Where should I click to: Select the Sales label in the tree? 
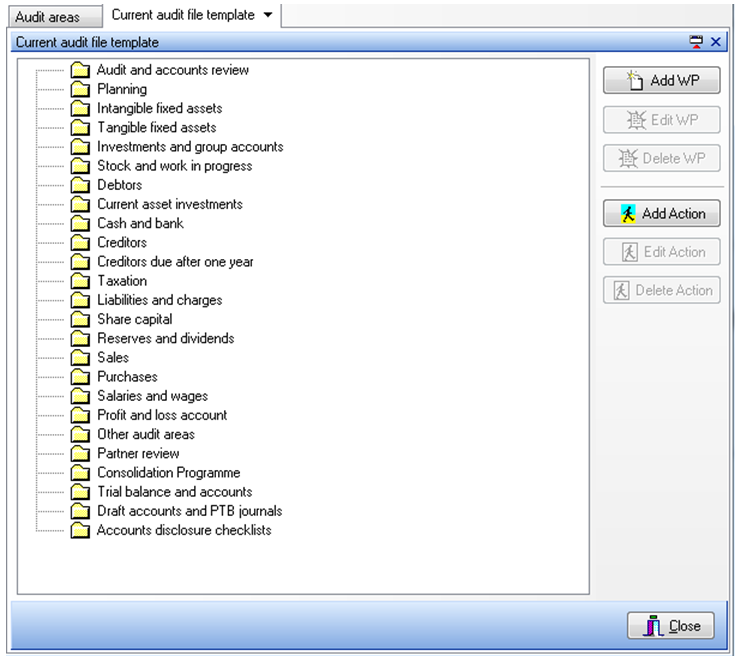113,358
